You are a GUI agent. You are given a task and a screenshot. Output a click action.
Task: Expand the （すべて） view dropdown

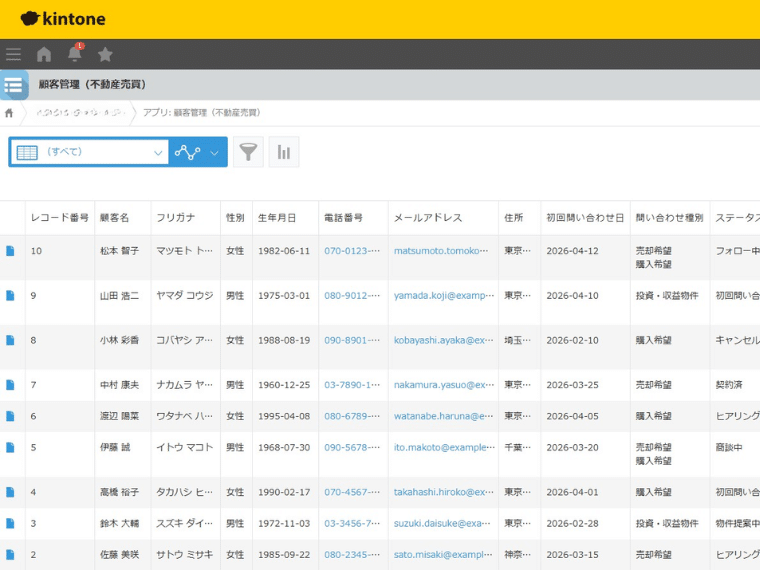pos(89,152)
